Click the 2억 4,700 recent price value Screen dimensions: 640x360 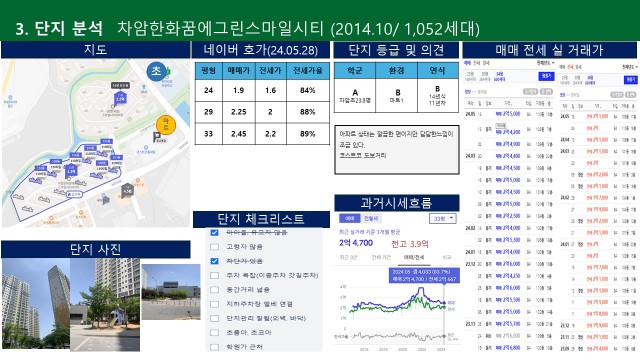[356, 243]
